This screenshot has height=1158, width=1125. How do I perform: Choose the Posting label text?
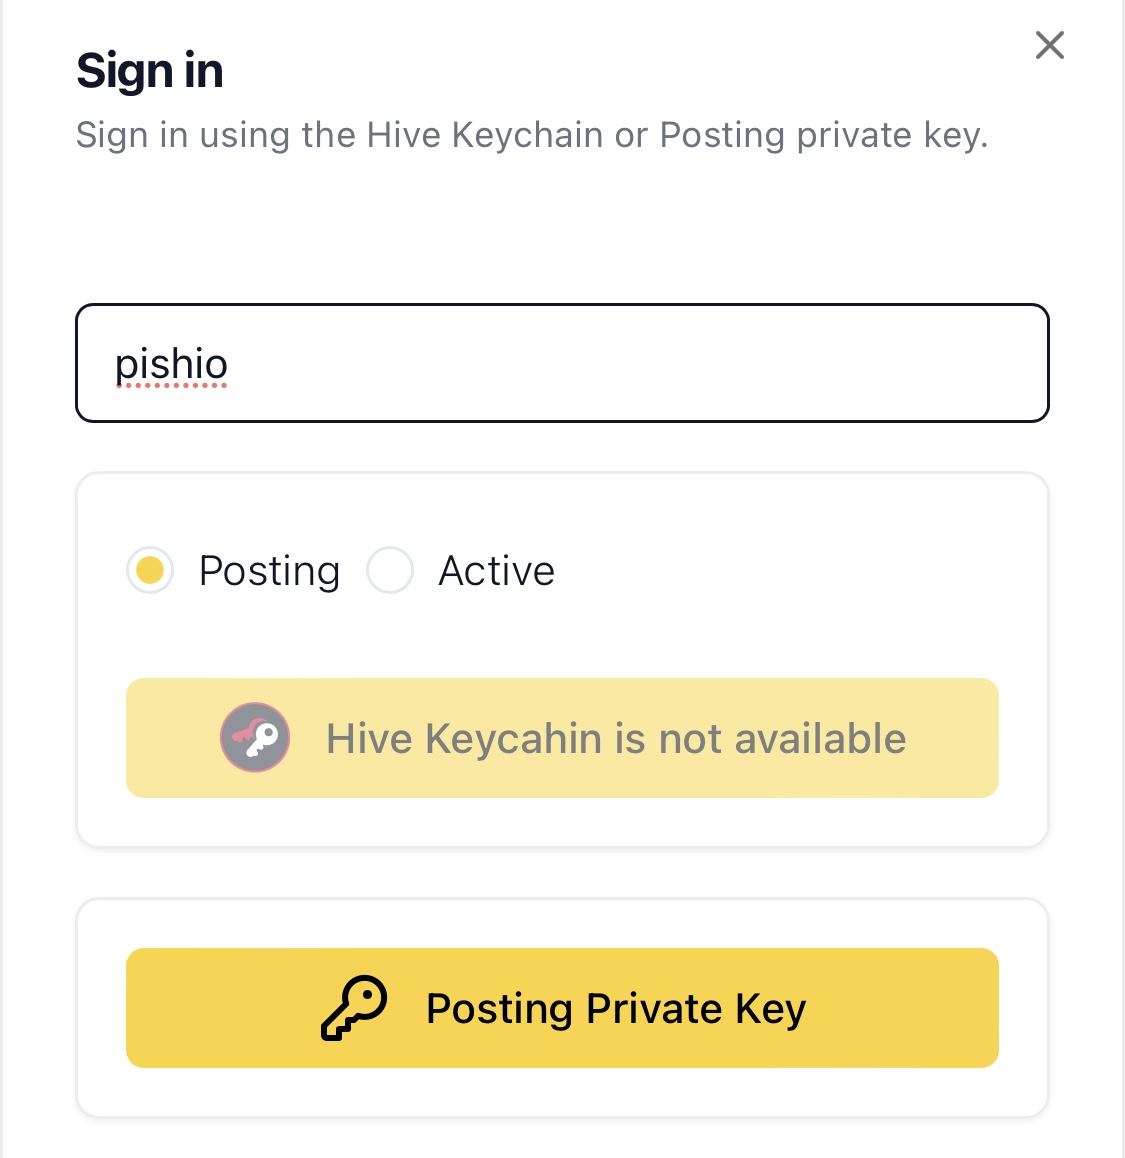270,571
